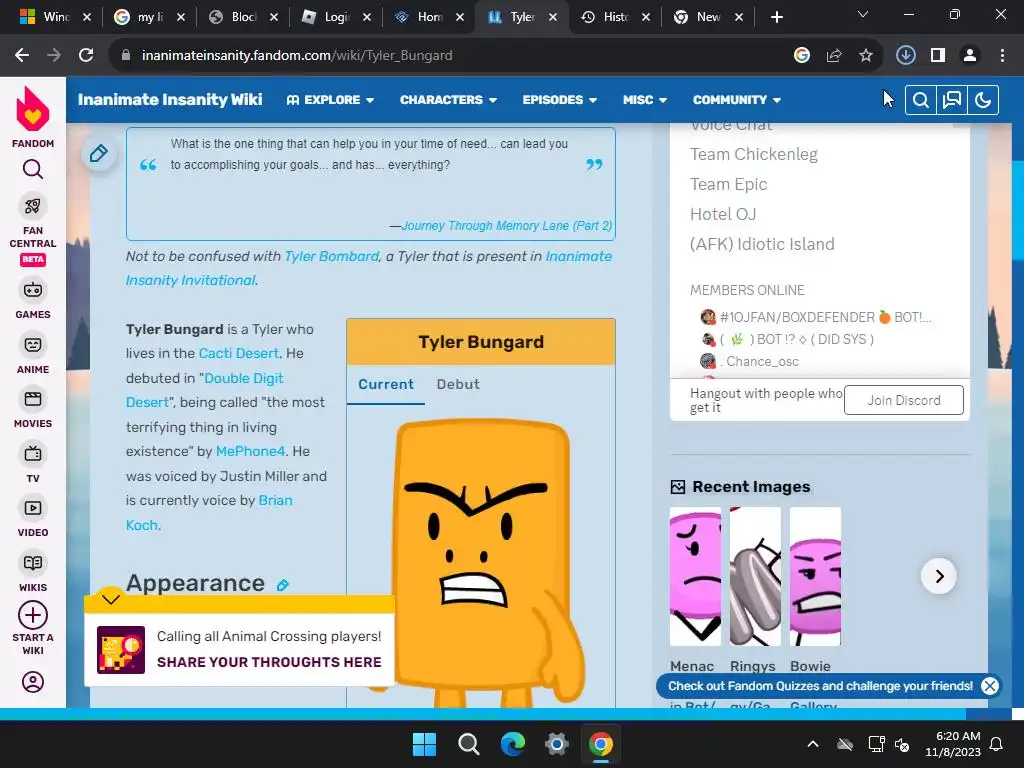
Task: Open Windows taskbar search
Action: coord(468,744)
